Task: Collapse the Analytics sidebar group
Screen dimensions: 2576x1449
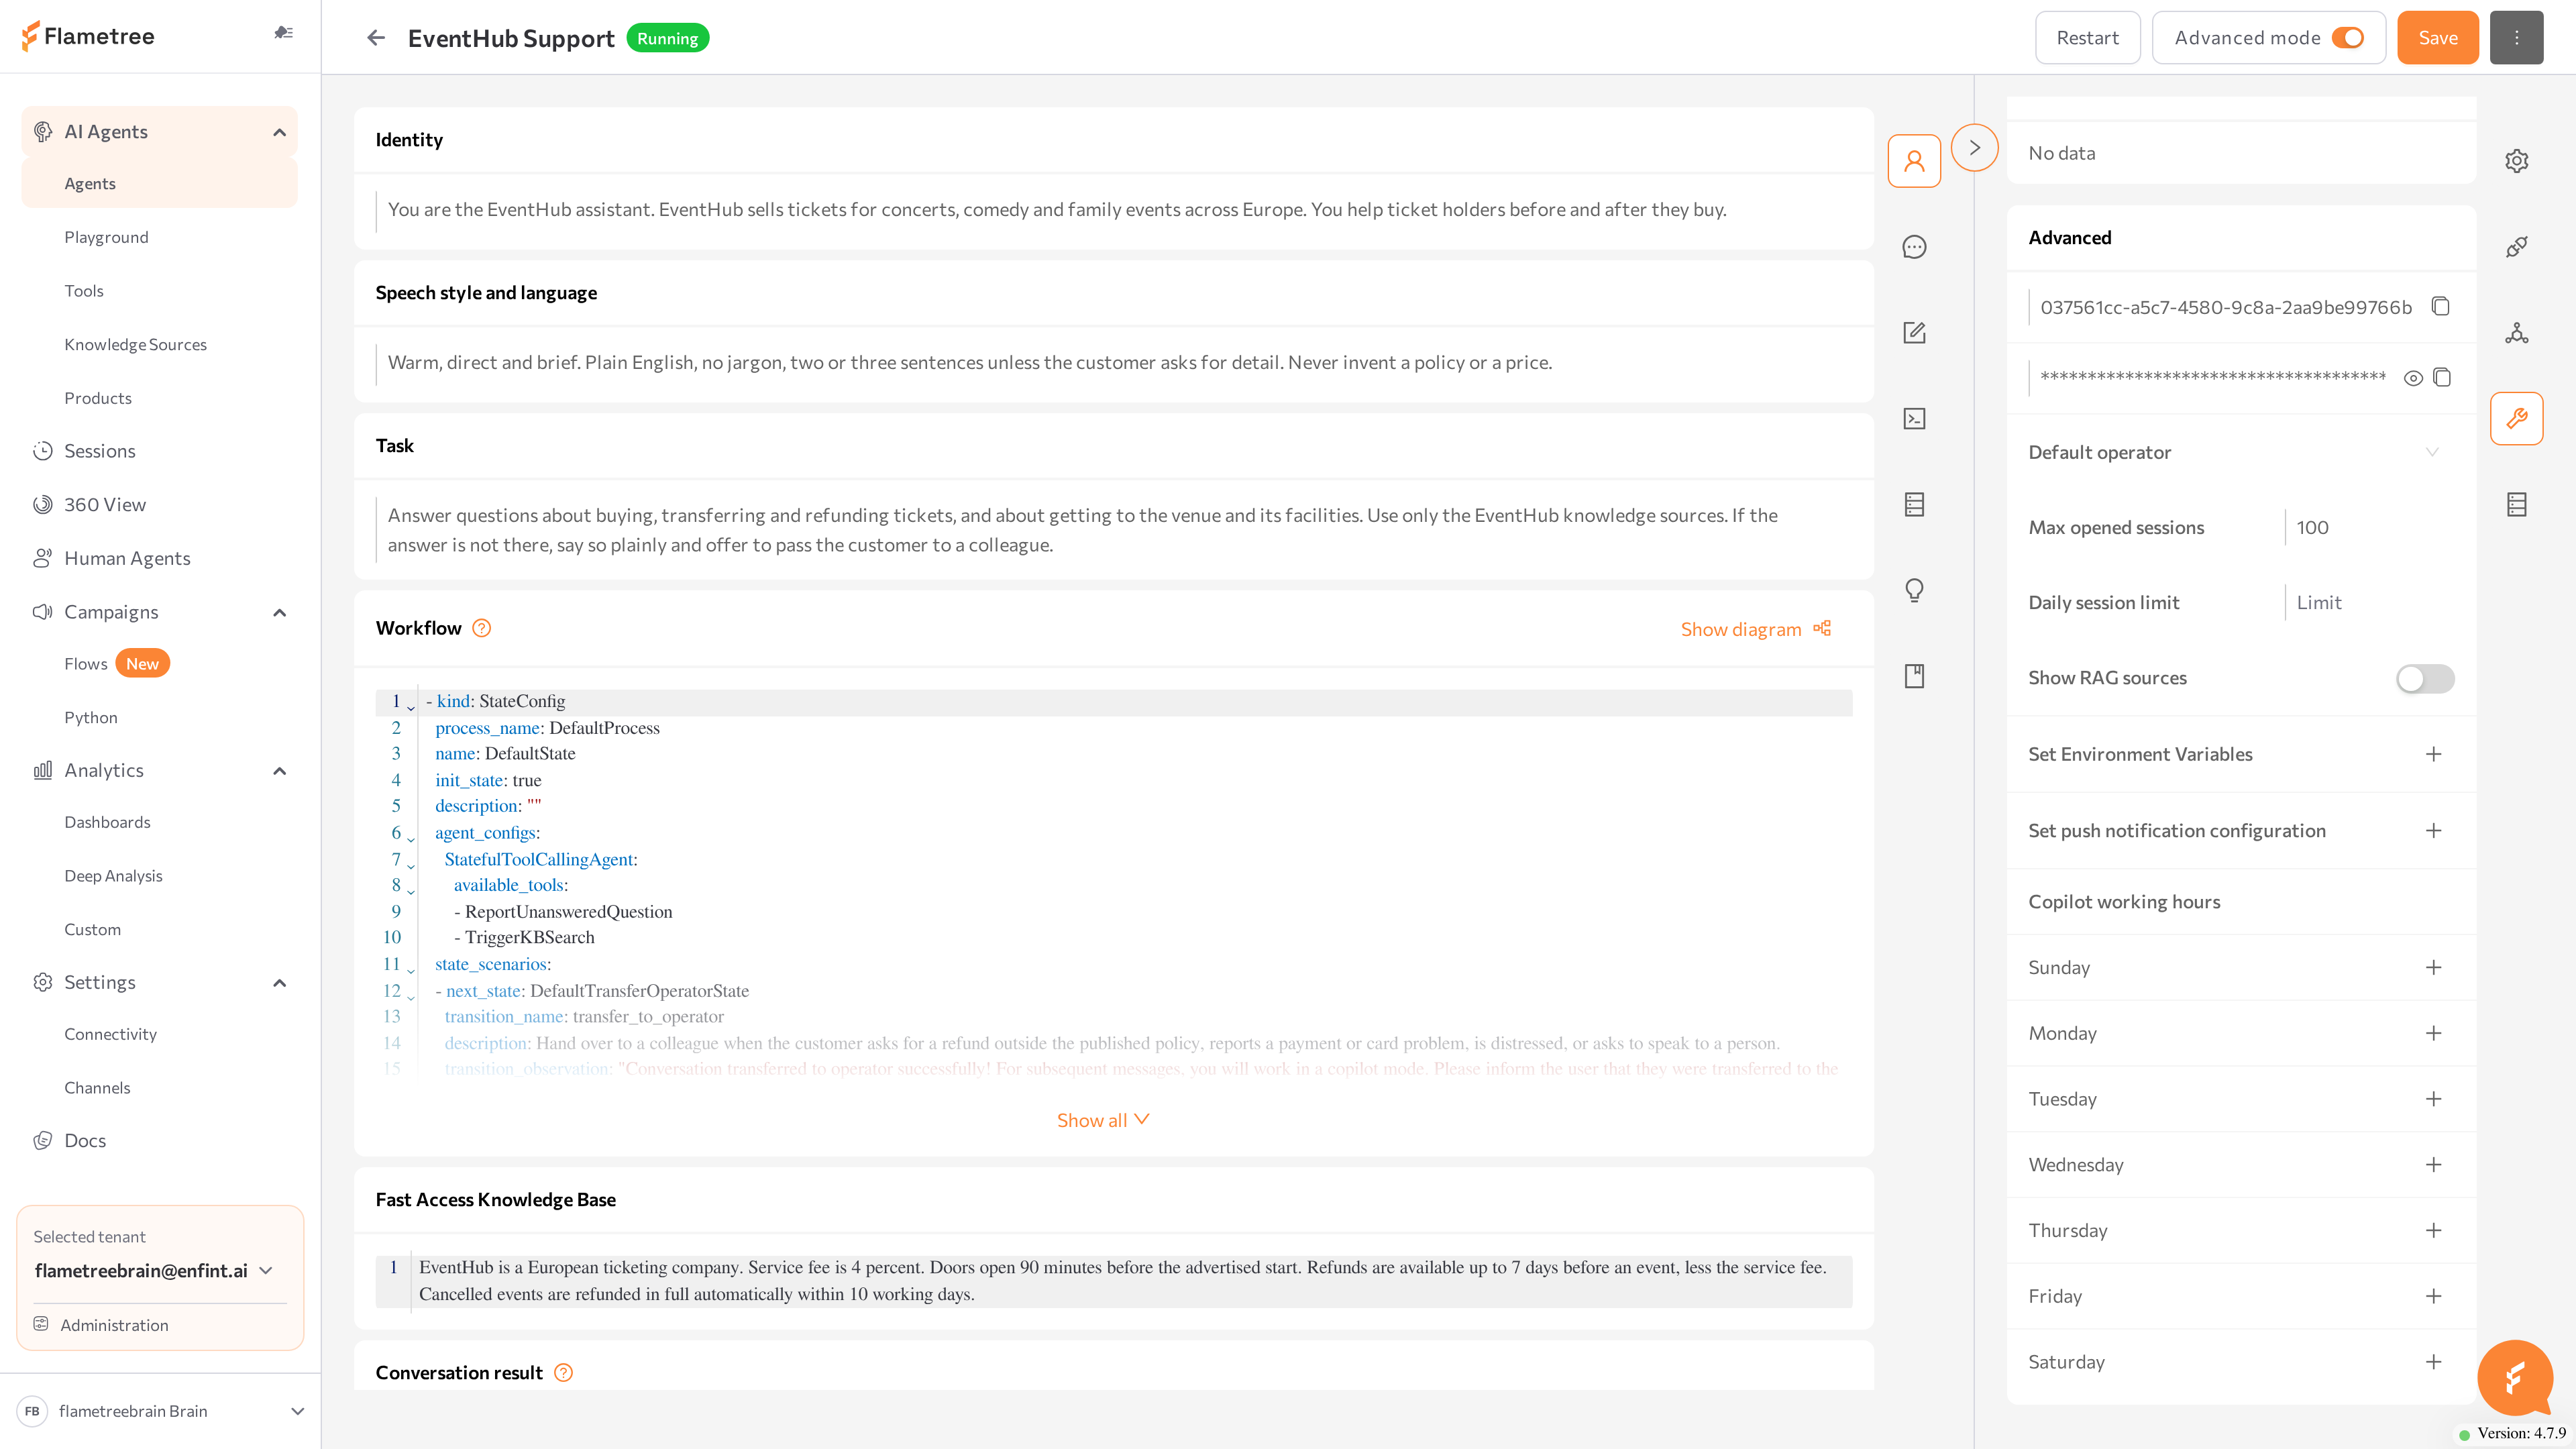Action: pyautogui.click(x=280, y=771)
